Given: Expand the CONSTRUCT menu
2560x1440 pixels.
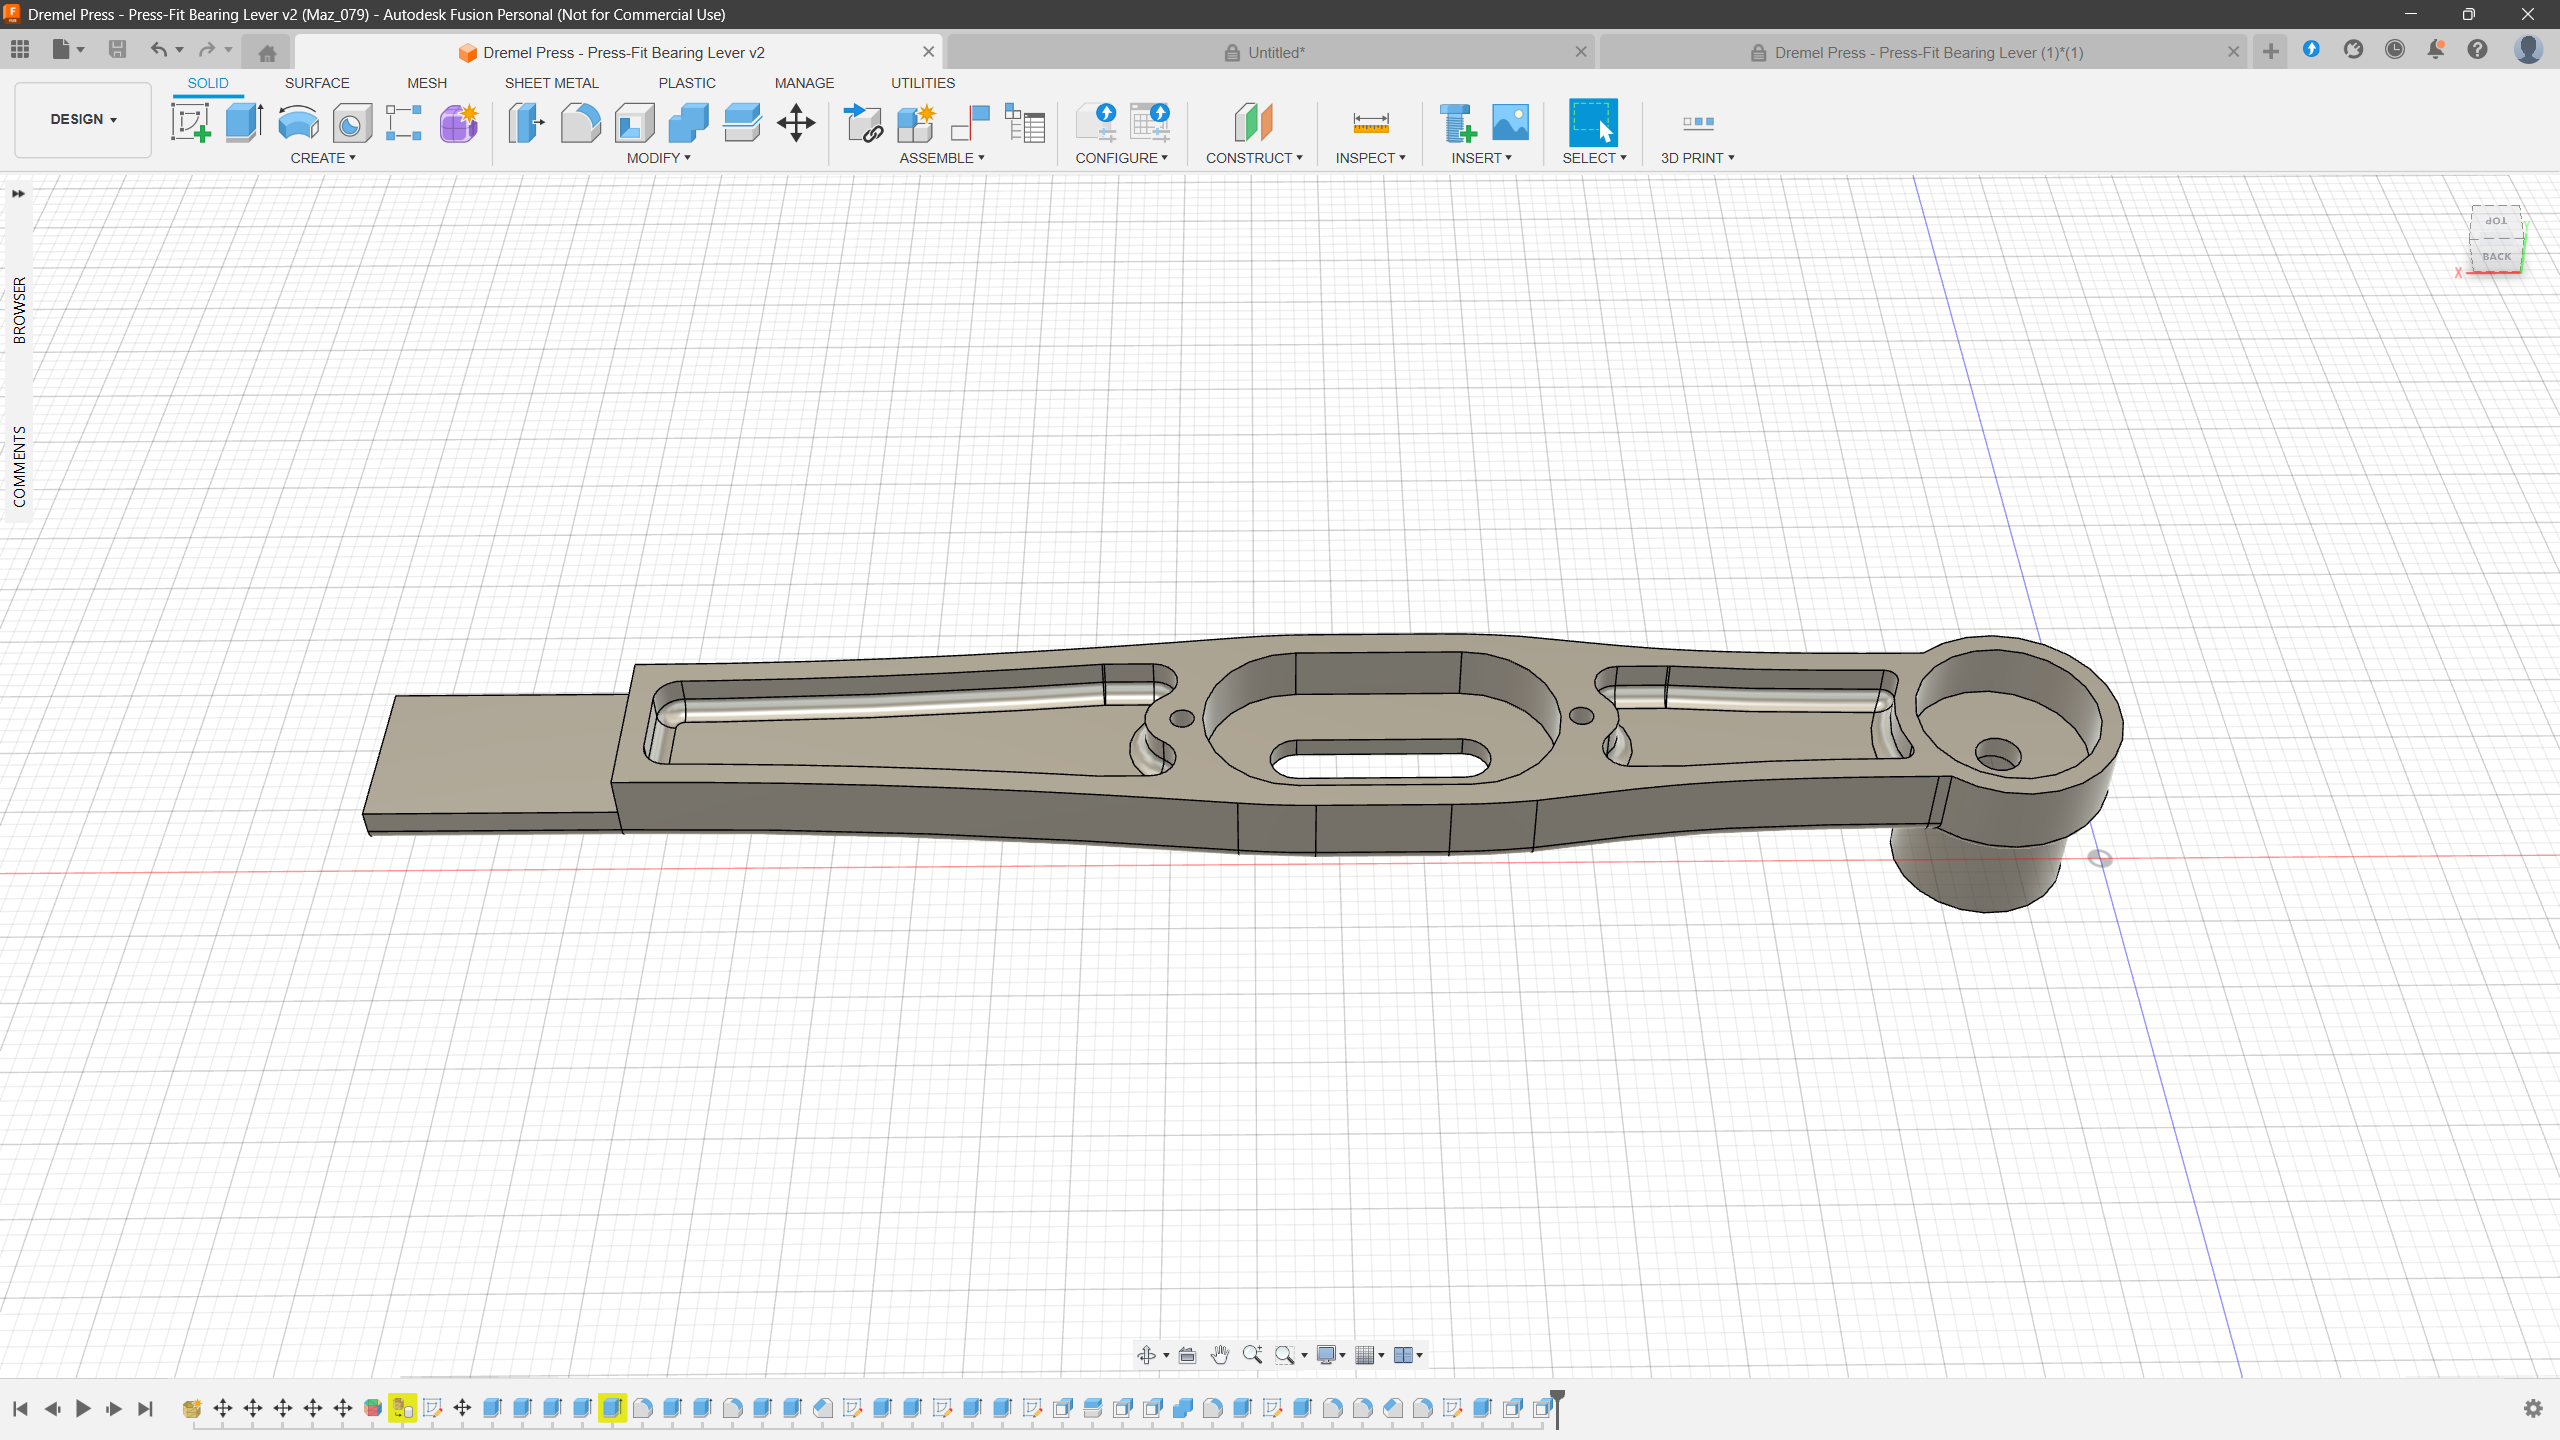Looking at the screenshot, I should pos(1254,158).
